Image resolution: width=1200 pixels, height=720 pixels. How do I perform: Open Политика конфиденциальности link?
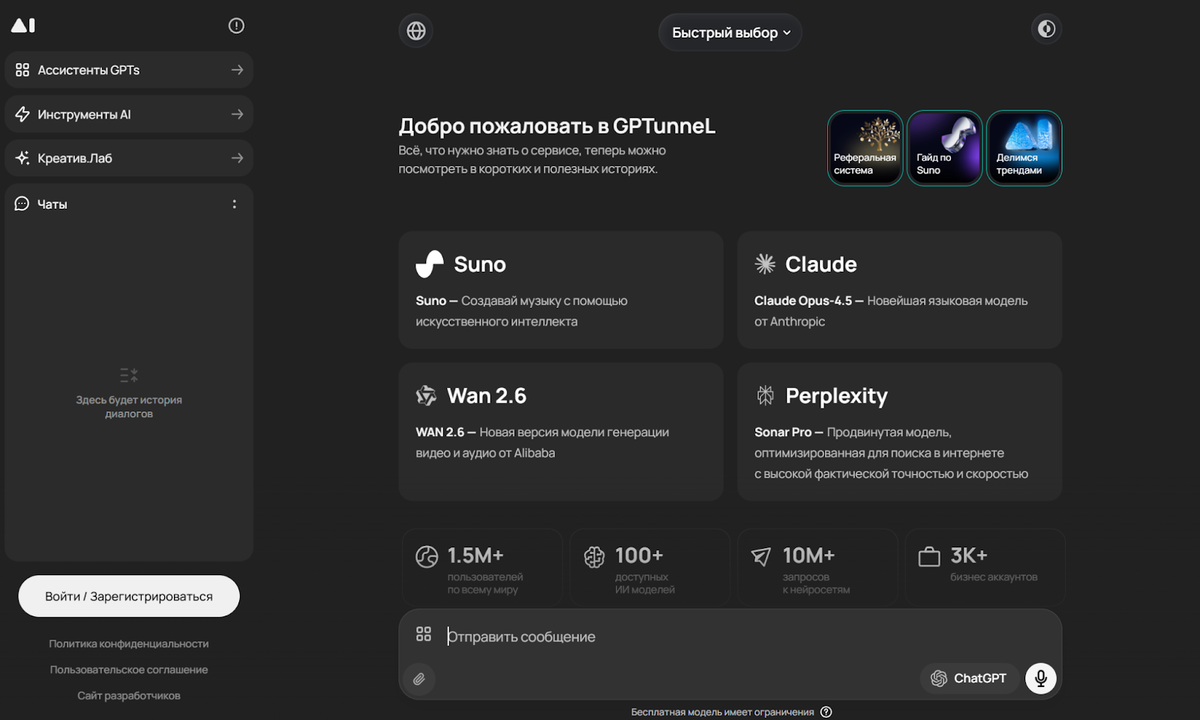(x=129, y=644)
